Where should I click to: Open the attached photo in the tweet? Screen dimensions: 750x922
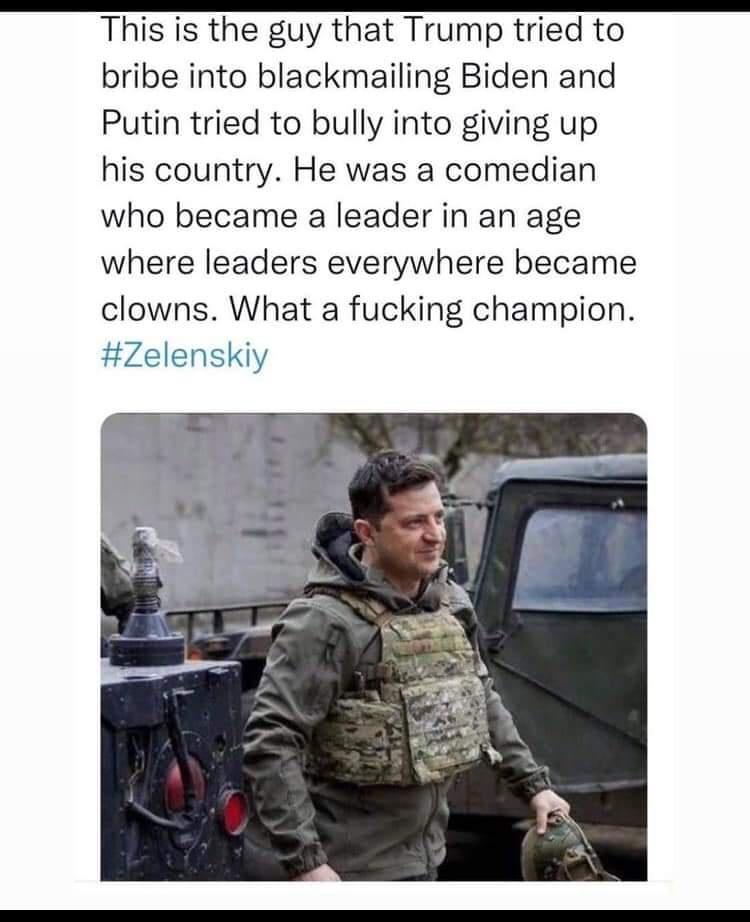374,647
